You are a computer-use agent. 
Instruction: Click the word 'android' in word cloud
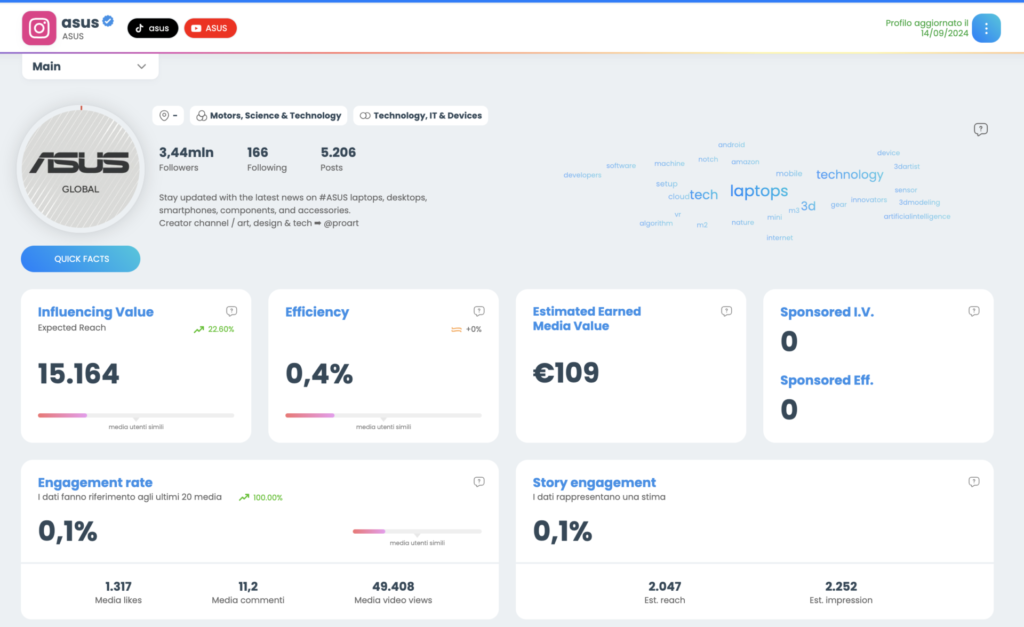tap(731, 145)
